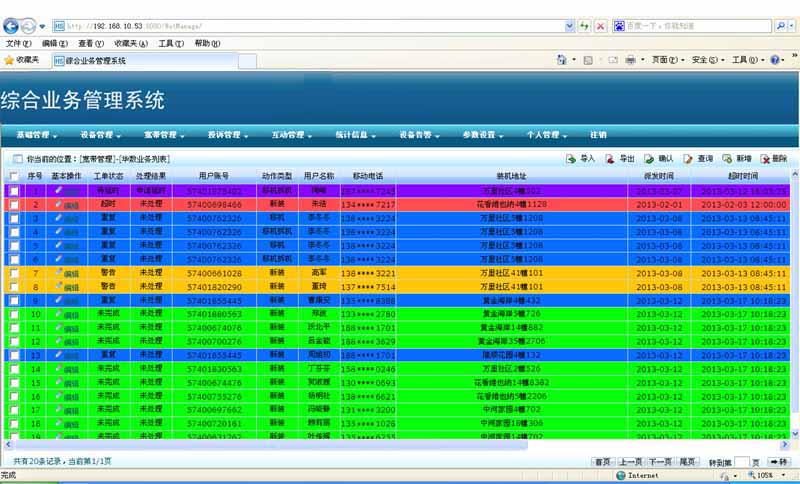Go to 下一页 (next page)
This screenshot has width=800, height=484.
[x=660, y=462]
